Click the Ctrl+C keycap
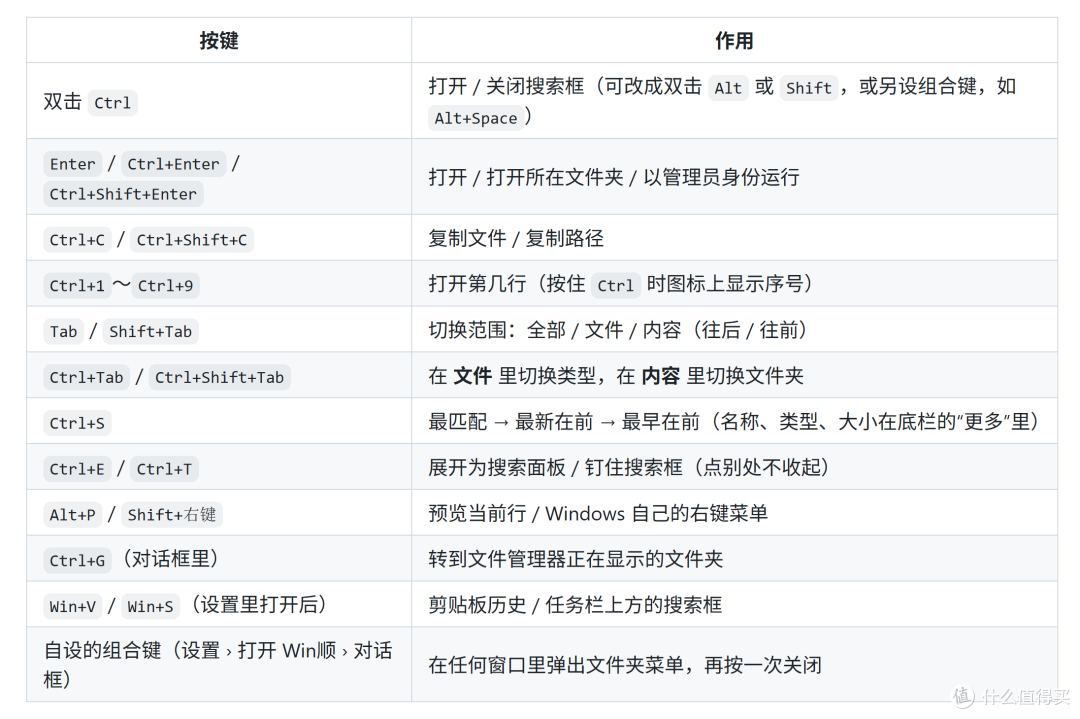This screenshot has height=719, width=1080. click(77, 240)
